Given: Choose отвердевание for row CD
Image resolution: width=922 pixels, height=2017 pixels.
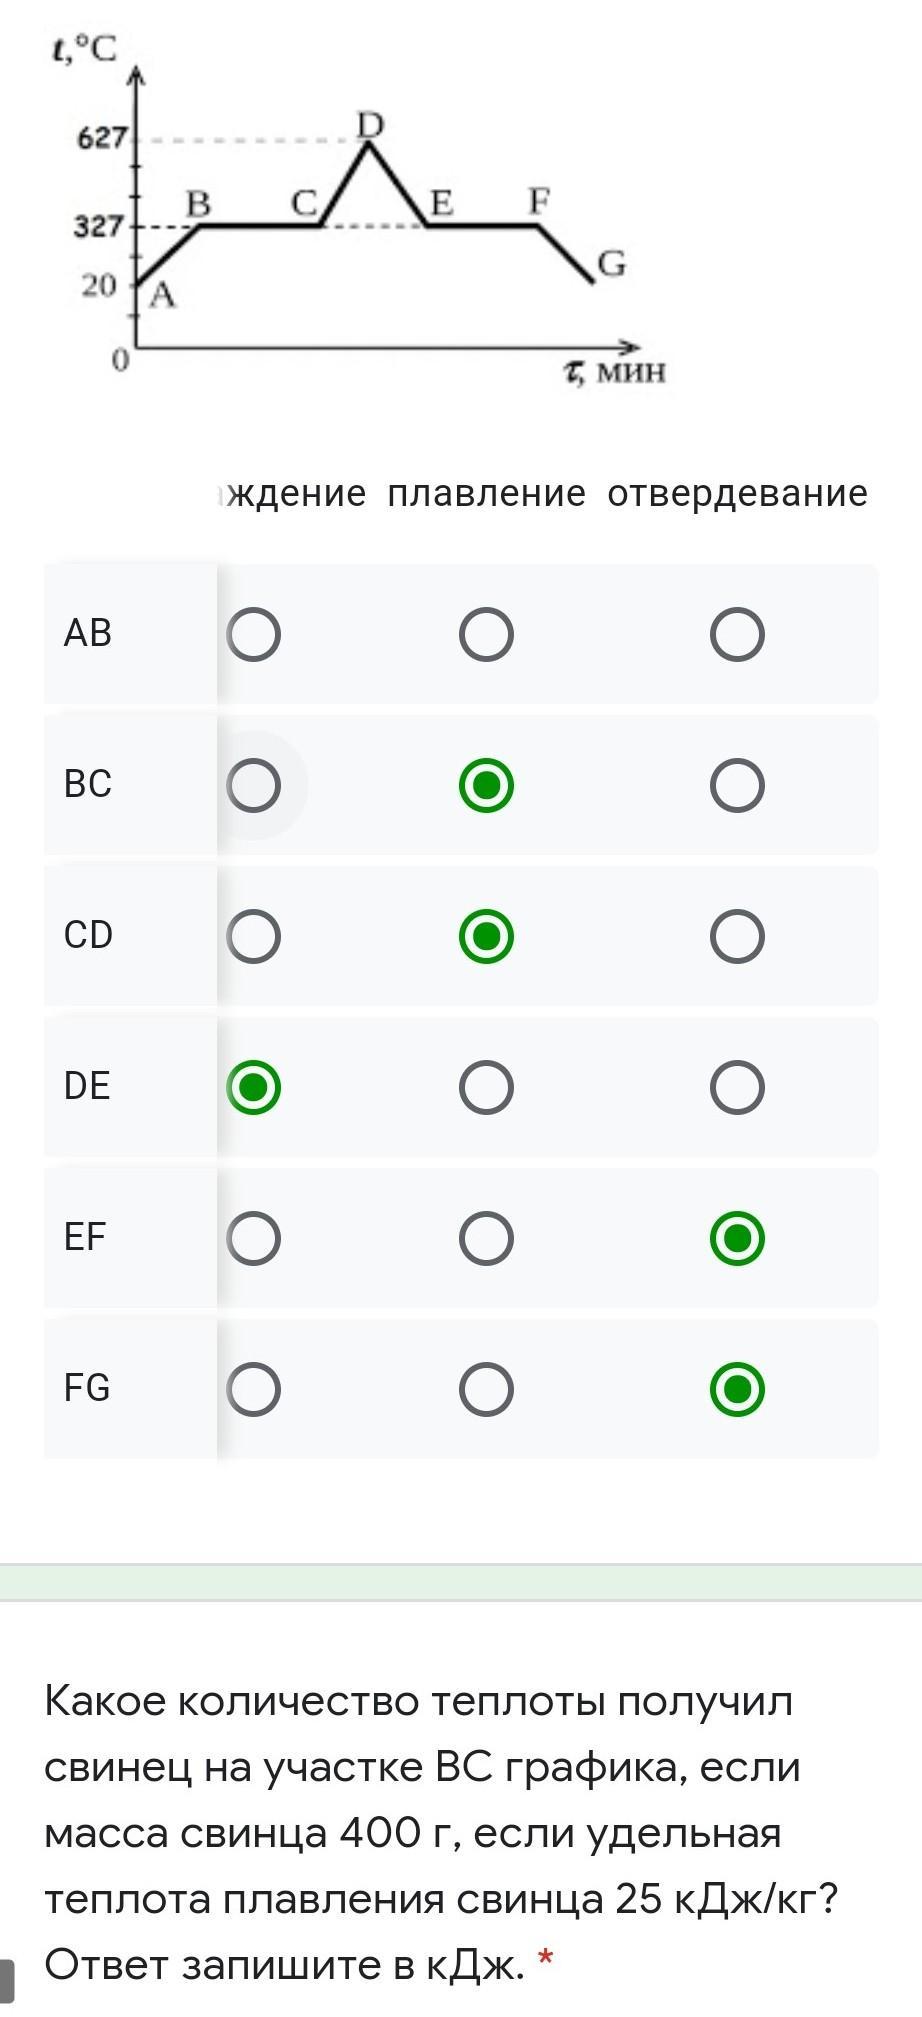Looking at the screenshot, I should pyautogui.click(x=737, y=936).
